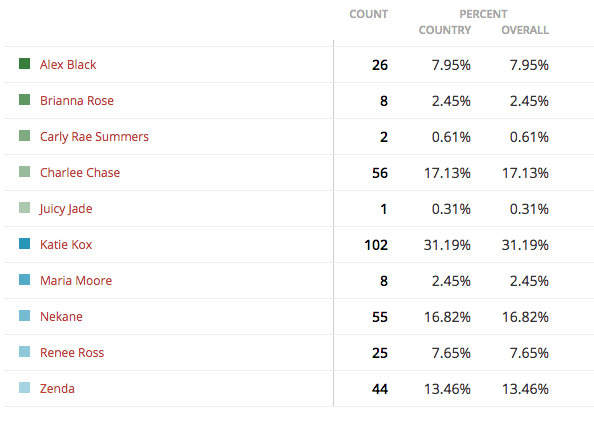This screenshot has width=594, height=433.
Task: Click the pale blue Zenda swatch
Action: pos(25,388)
